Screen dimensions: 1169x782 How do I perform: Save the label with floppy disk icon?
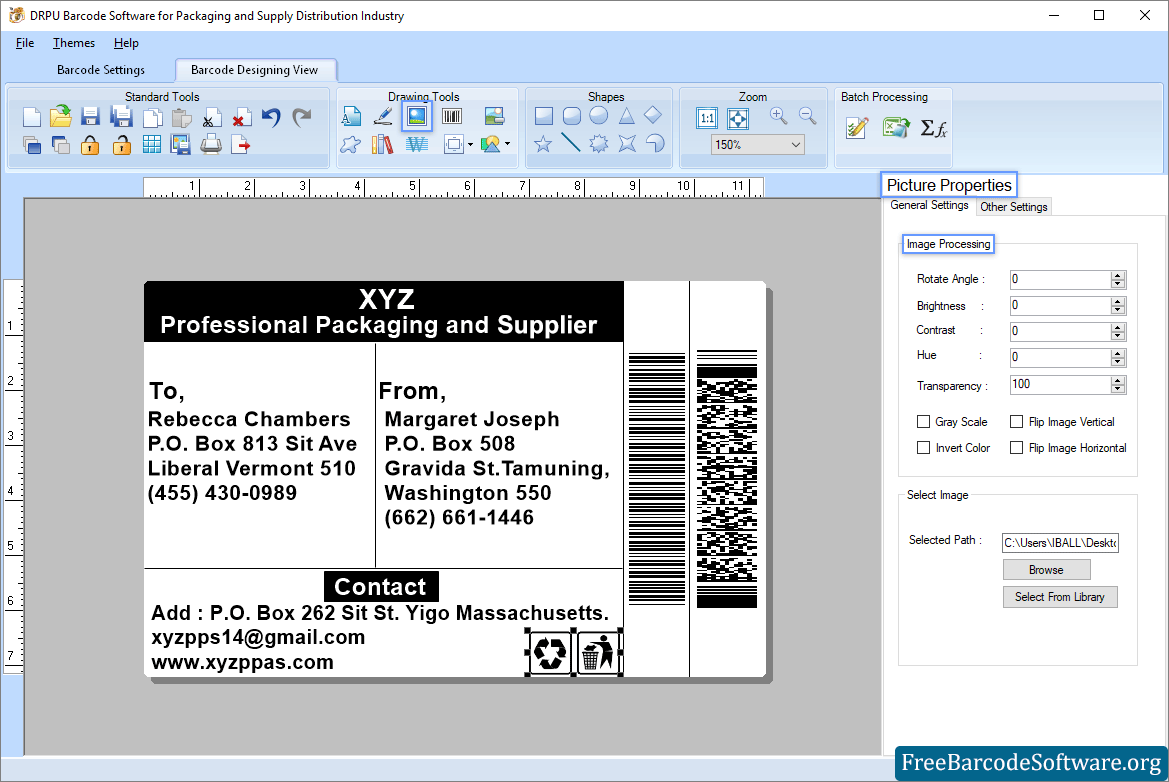point(90,116)
